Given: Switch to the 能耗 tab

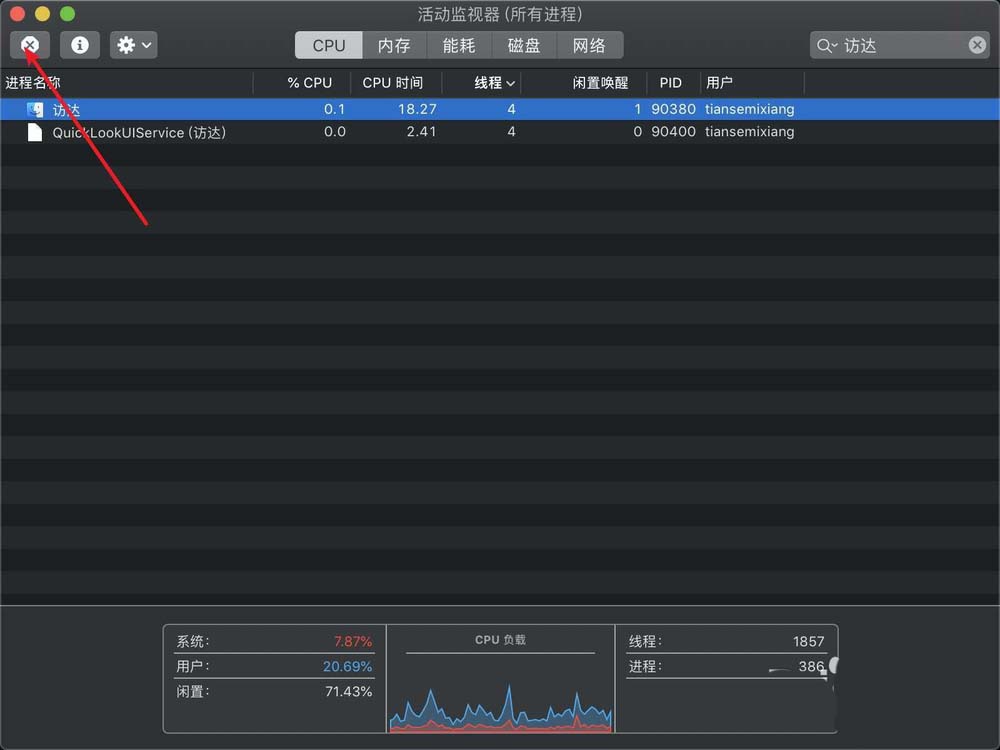Looking at the screenshot, I should (458, 44).
